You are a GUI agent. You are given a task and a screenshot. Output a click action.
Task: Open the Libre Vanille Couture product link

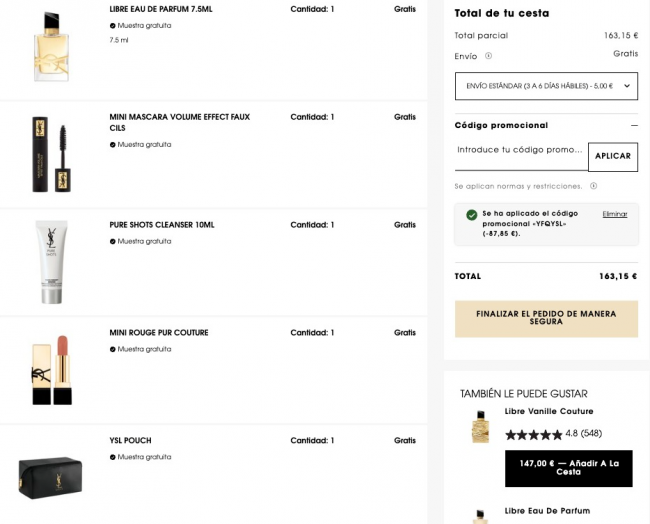pyautogui.click(x=549, y=411)
